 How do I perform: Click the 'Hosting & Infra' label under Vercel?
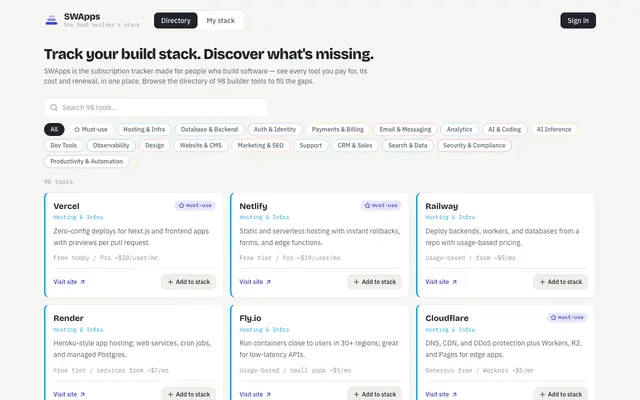[78, 218]
